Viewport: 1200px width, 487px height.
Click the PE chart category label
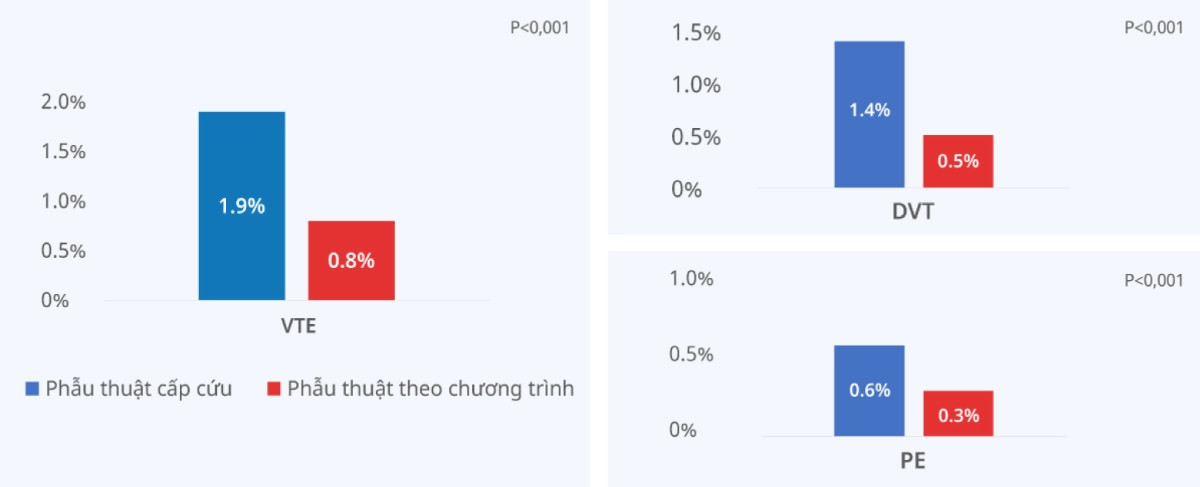pyautogui.click(x=914, y=460)
